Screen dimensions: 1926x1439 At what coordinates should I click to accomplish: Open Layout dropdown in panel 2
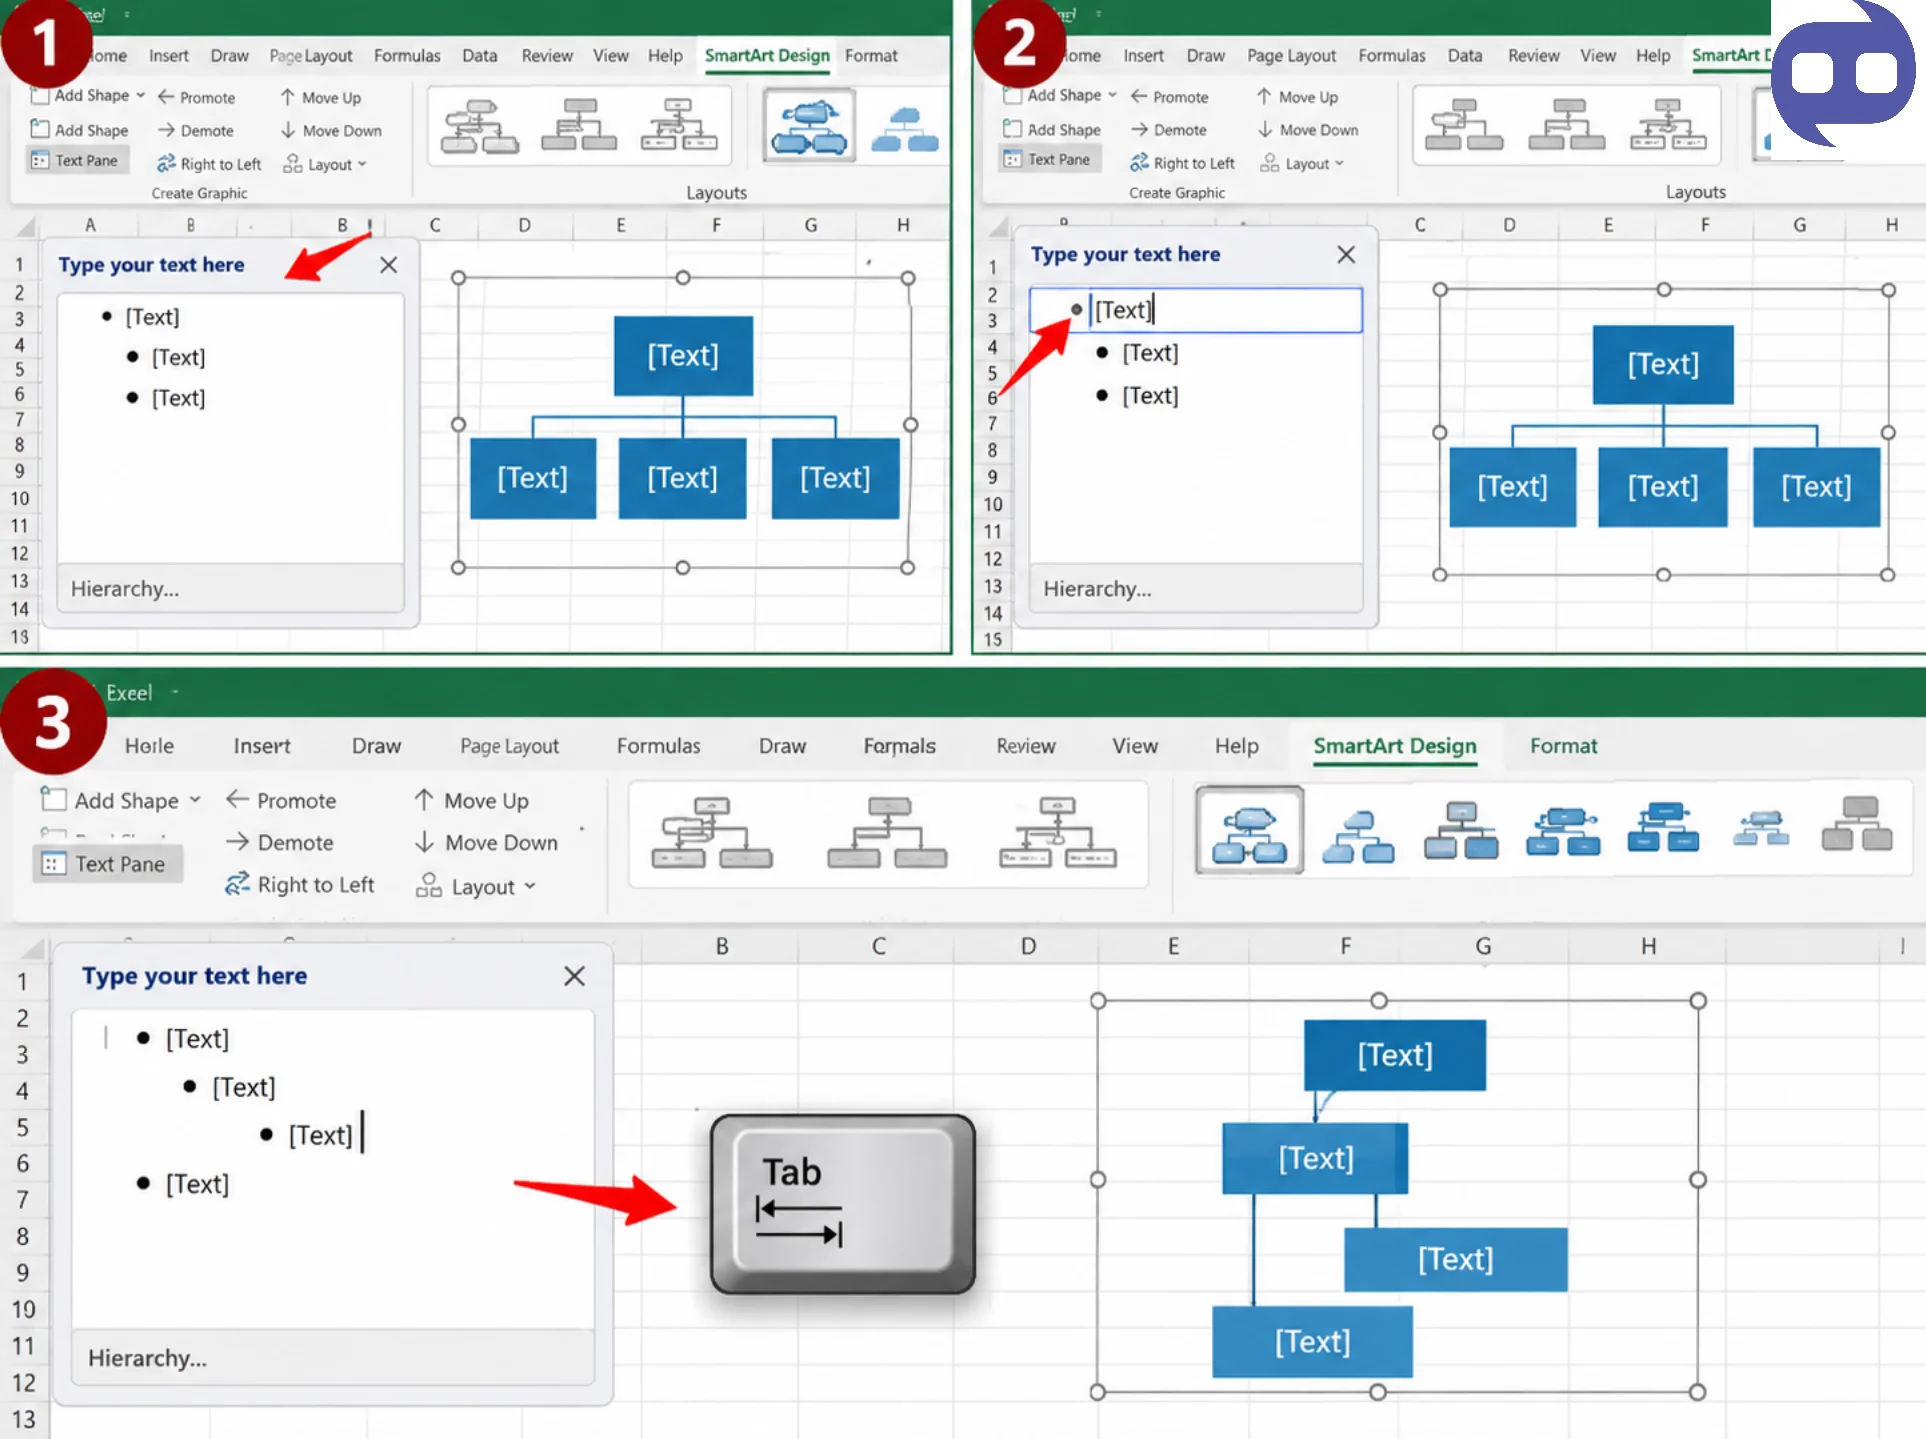(1302, 163)
